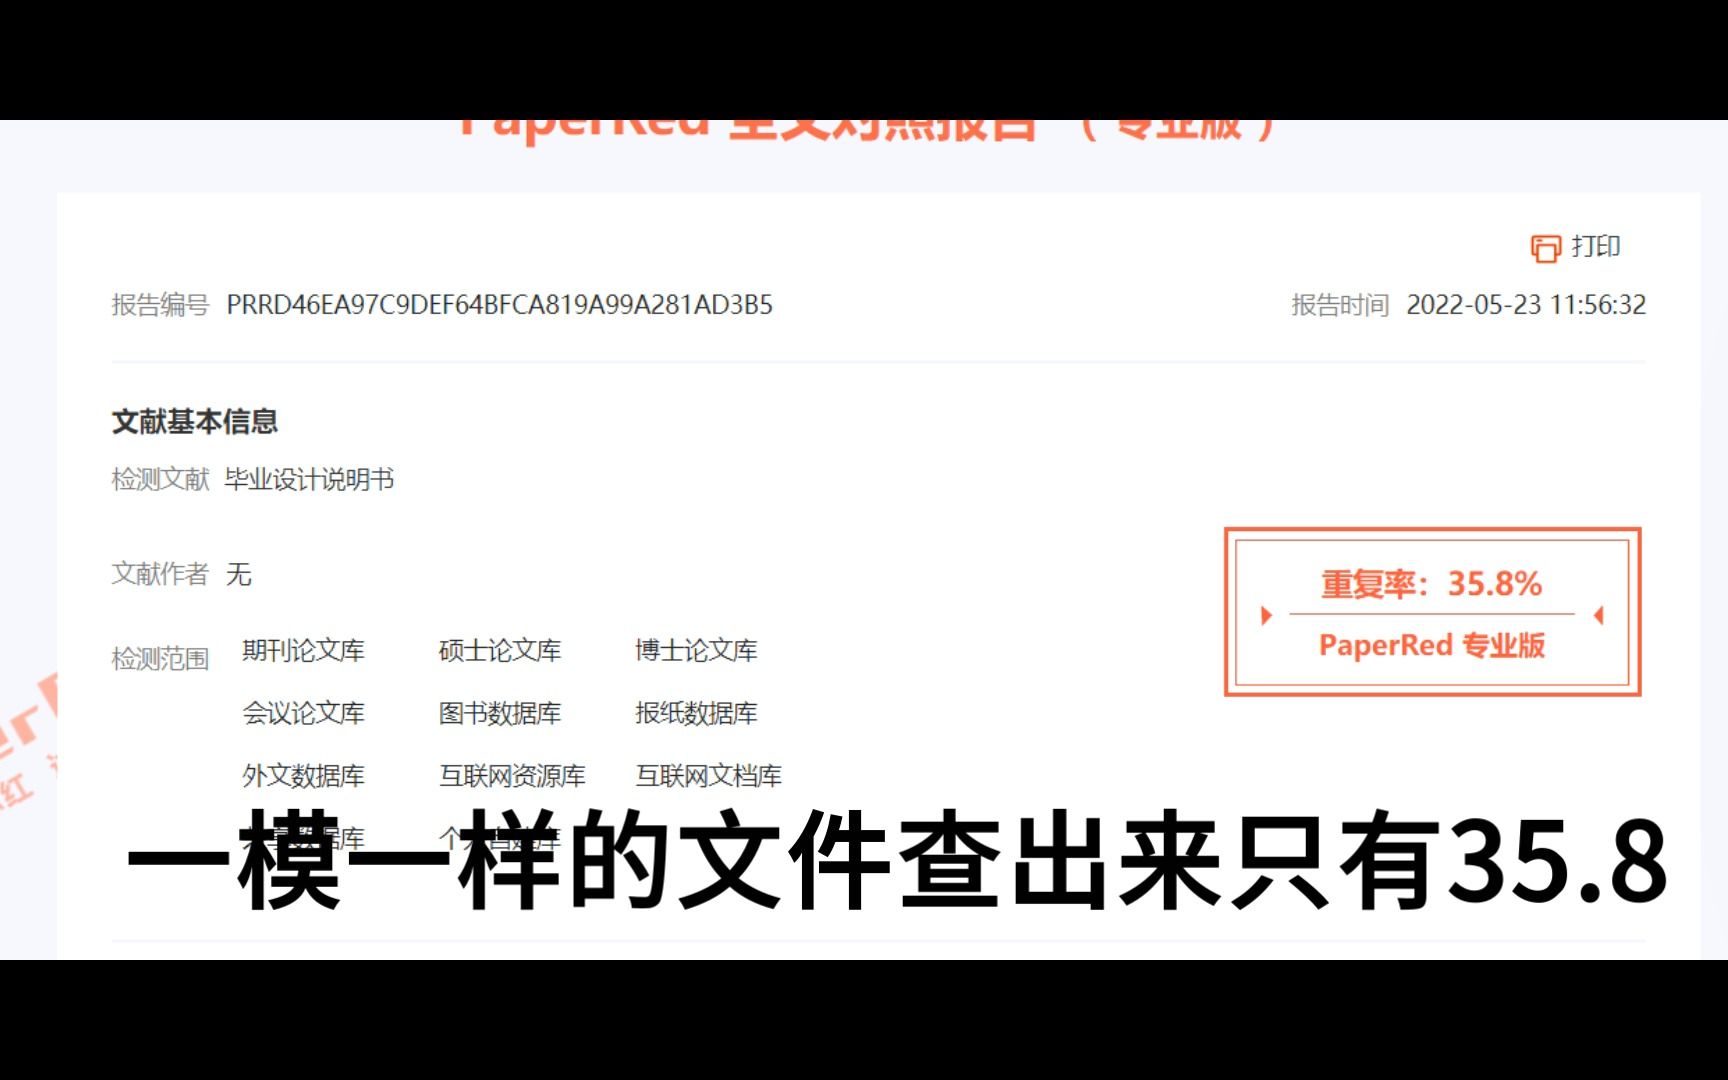1728x1080 pixels.
Task: Click 互联网文档库 in detection scope
Action: [709, 776]
